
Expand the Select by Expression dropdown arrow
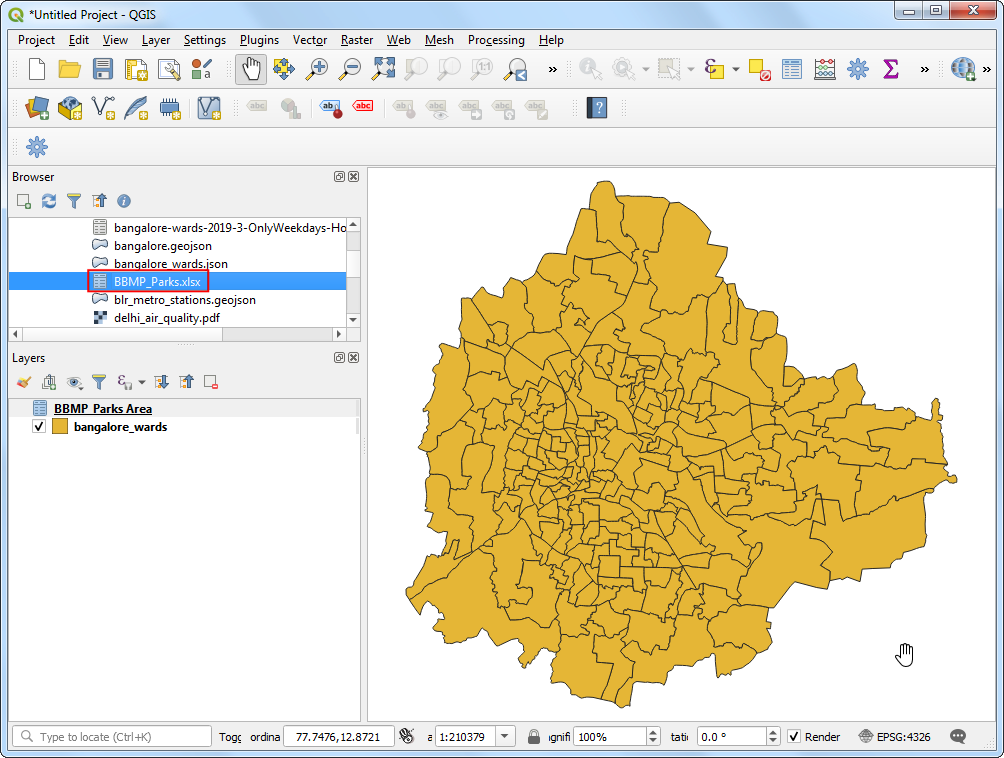[733, 69]
